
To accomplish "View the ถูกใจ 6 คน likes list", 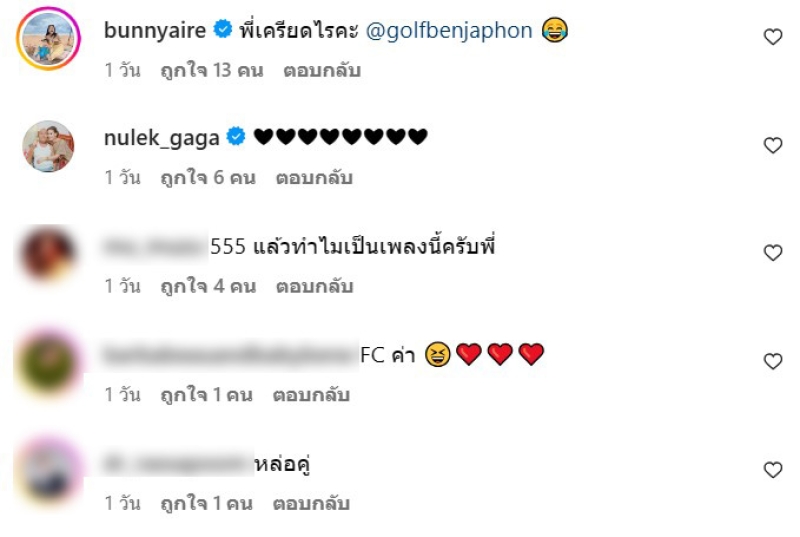I will 208,177.
